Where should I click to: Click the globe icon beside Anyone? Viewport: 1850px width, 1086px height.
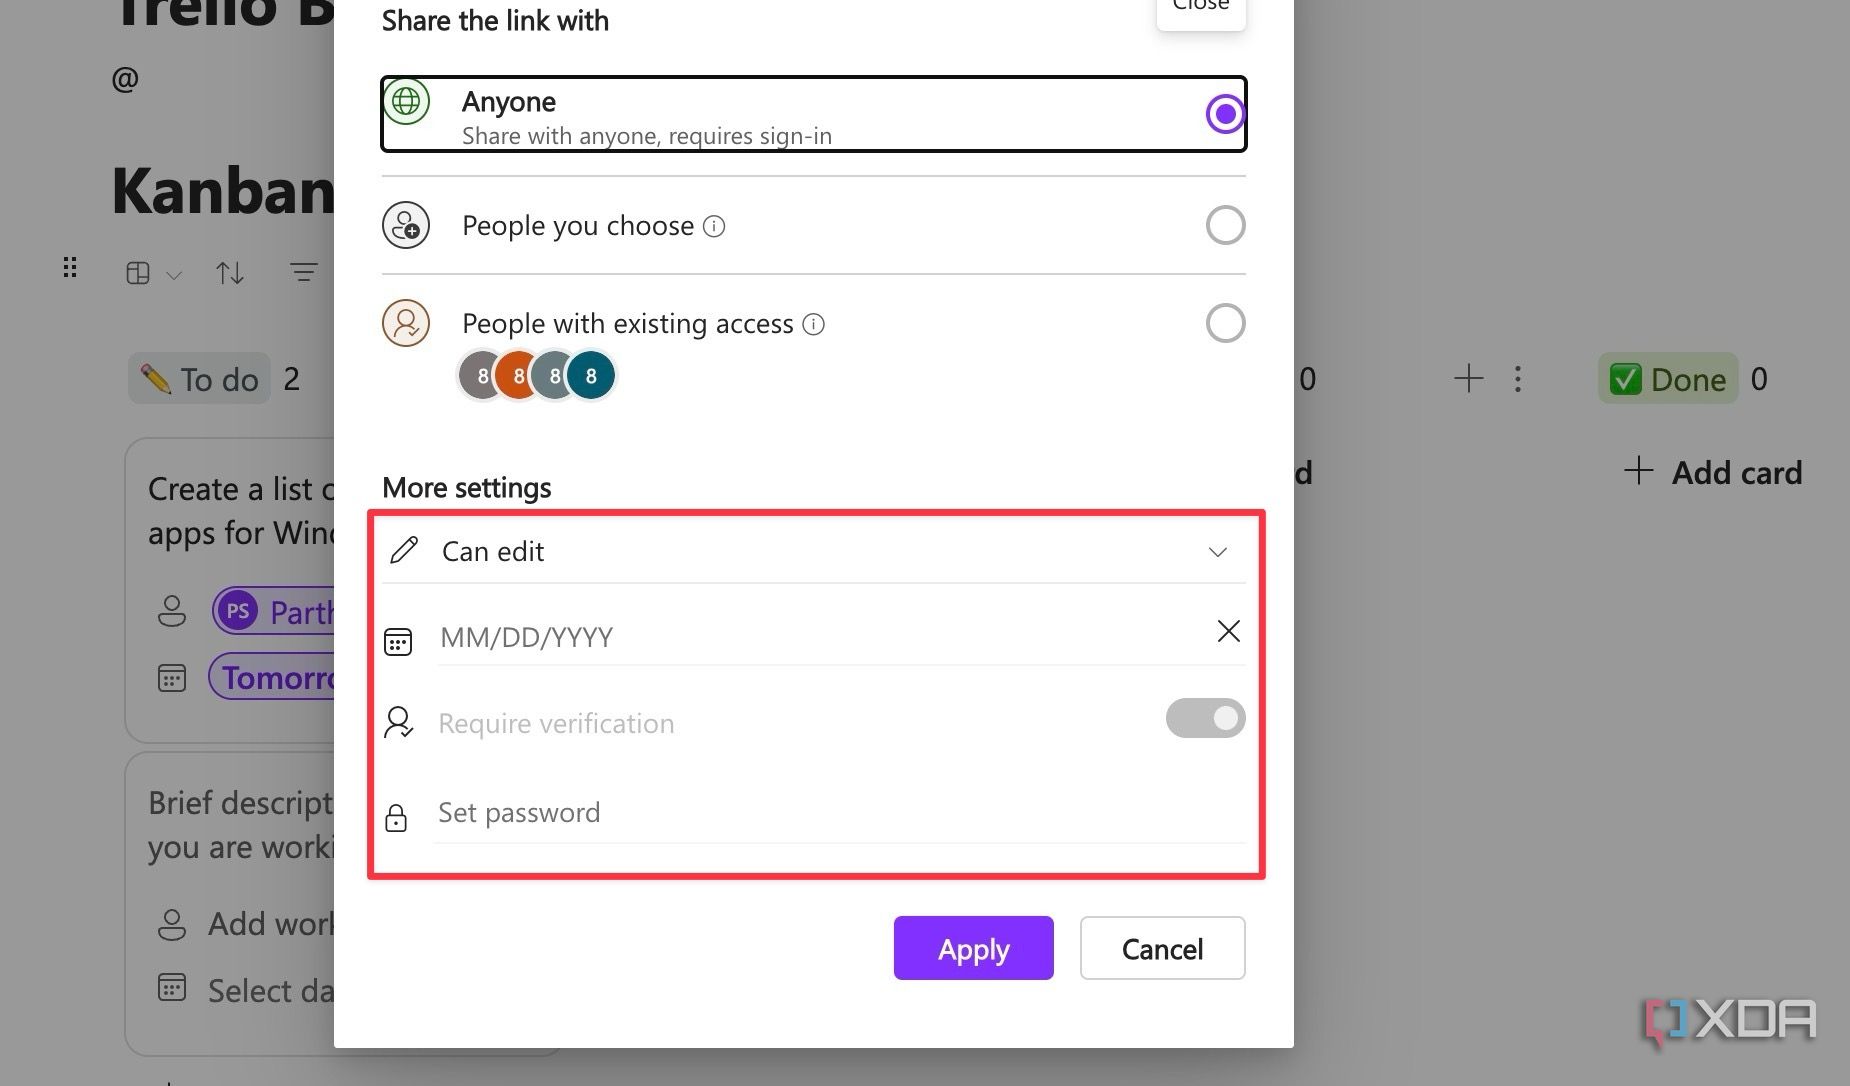tap(406, 101)
